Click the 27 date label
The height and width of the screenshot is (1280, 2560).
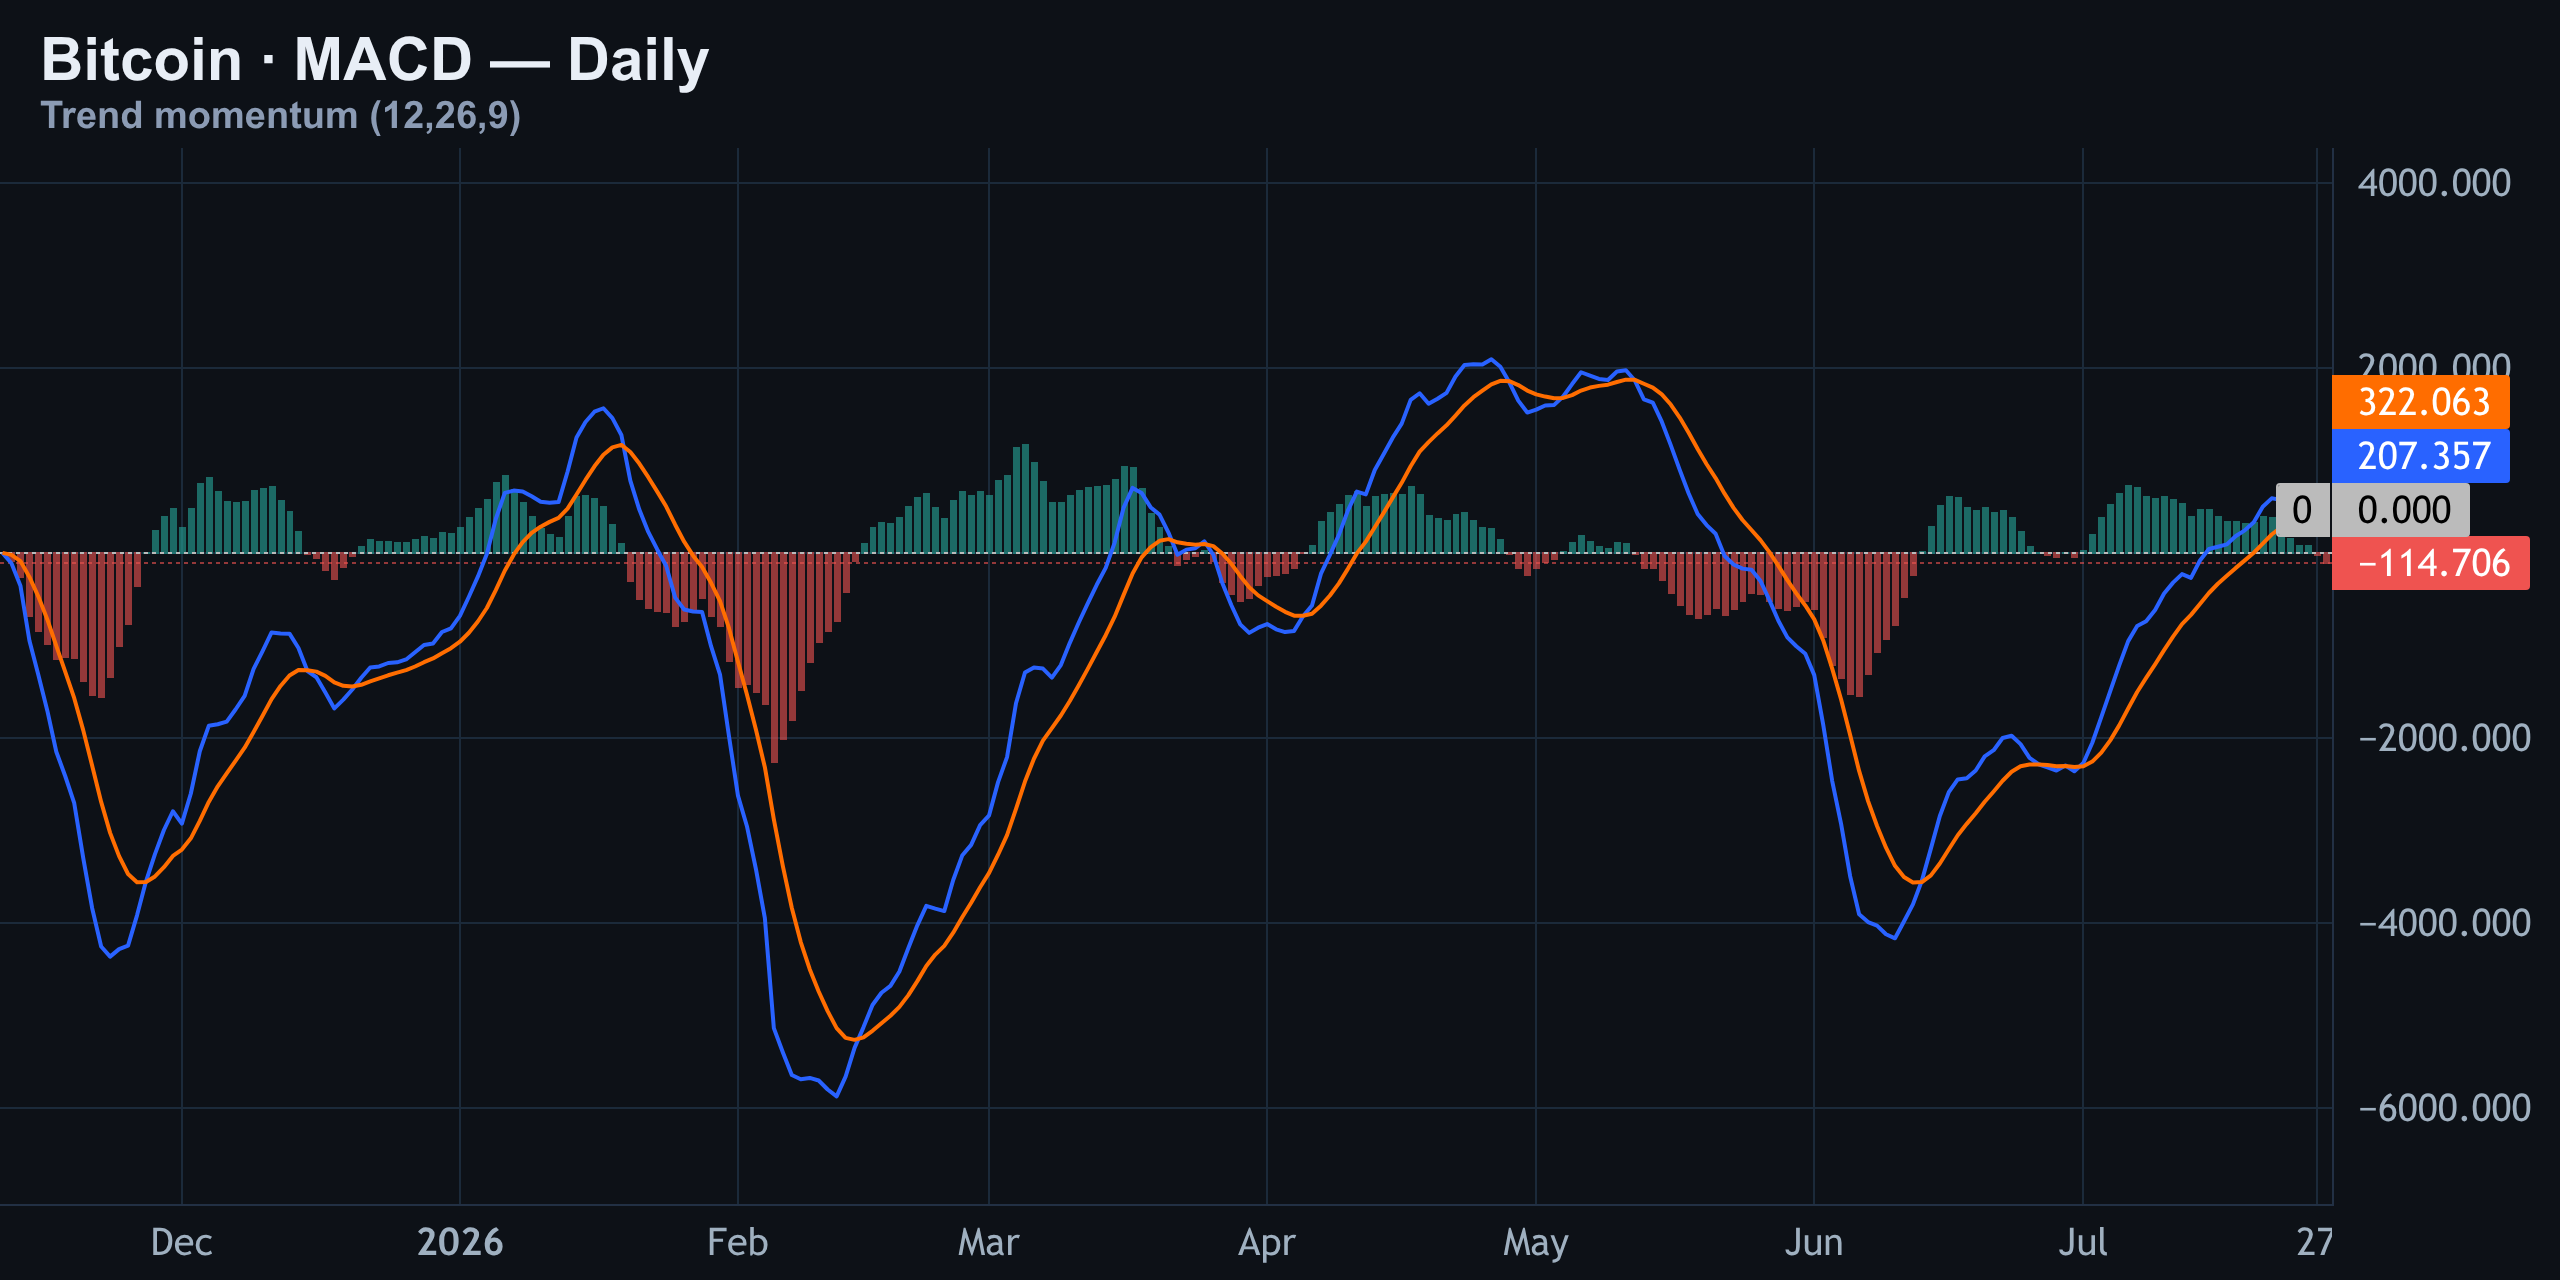(x=2314, y=1242)
